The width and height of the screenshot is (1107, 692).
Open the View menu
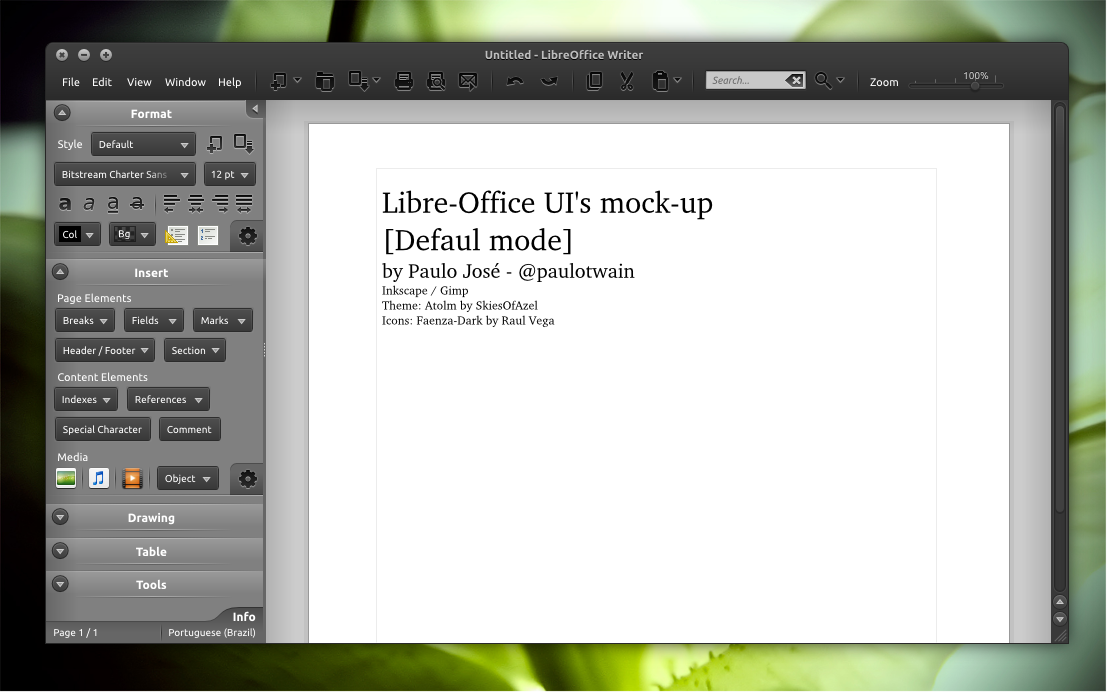pyautogui.click(x=139, y=82)
